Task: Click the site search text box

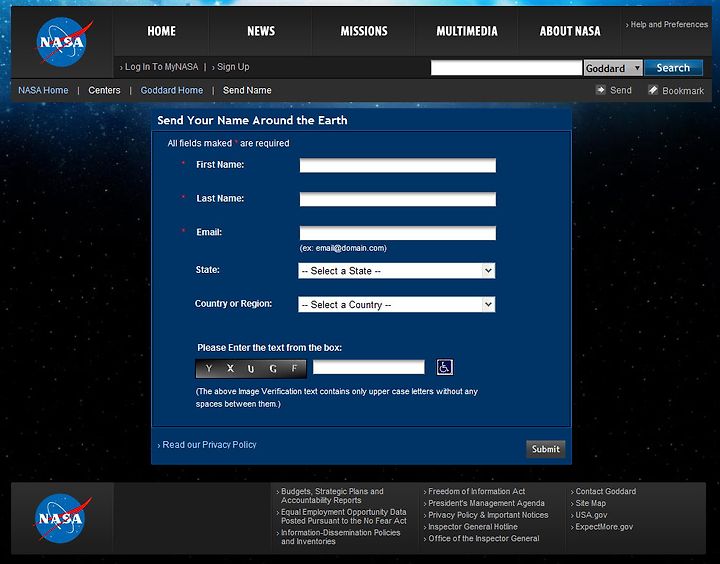Action: point(506,68)
